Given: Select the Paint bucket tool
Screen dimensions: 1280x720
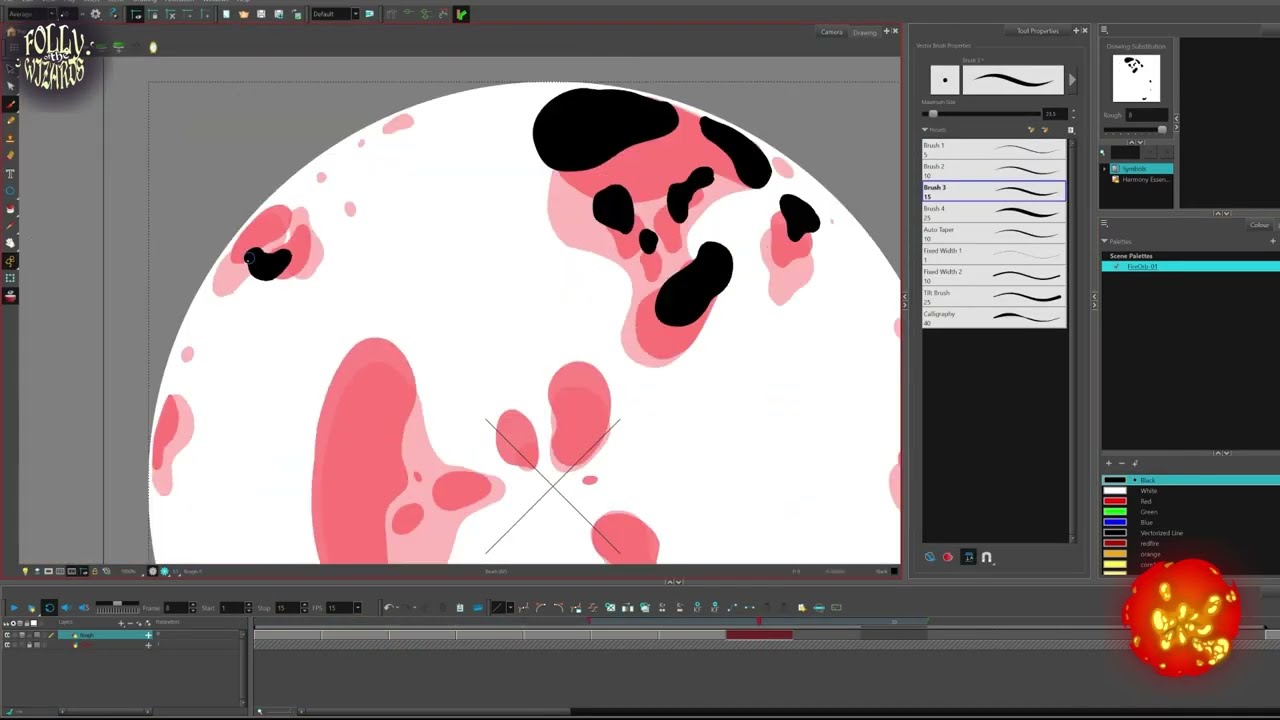Looking at the screenshot, I should pyautogui.click(x=11, y=208).
